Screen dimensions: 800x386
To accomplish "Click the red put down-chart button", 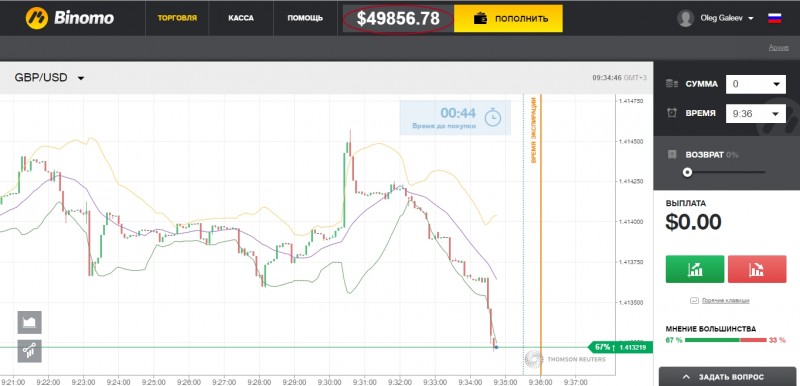I will point(757,269).
